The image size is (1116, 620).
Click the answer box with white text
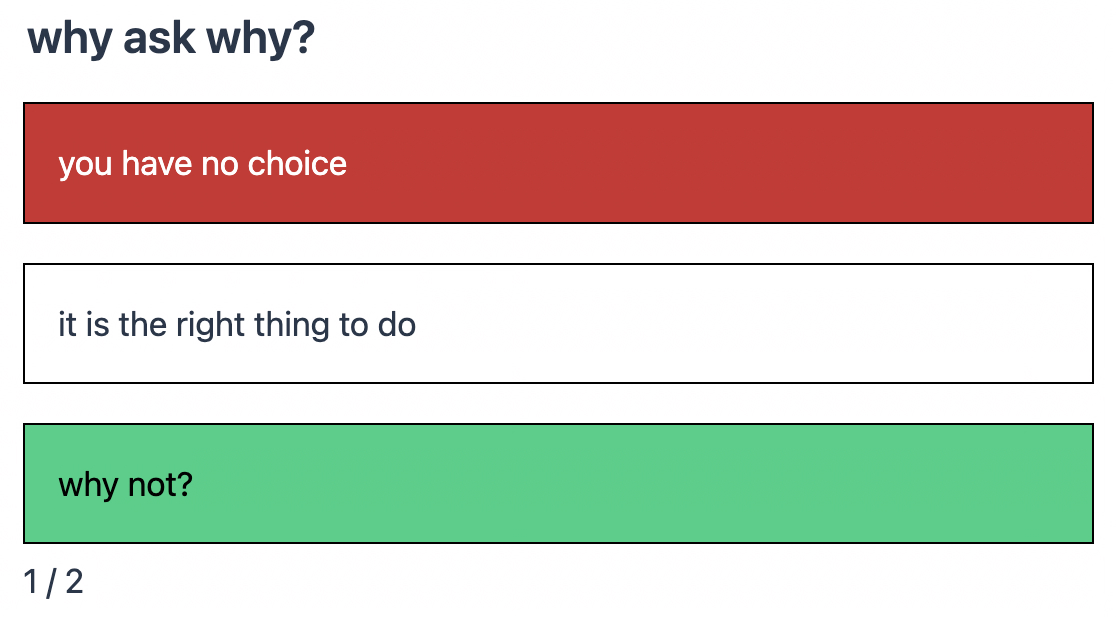557,163
